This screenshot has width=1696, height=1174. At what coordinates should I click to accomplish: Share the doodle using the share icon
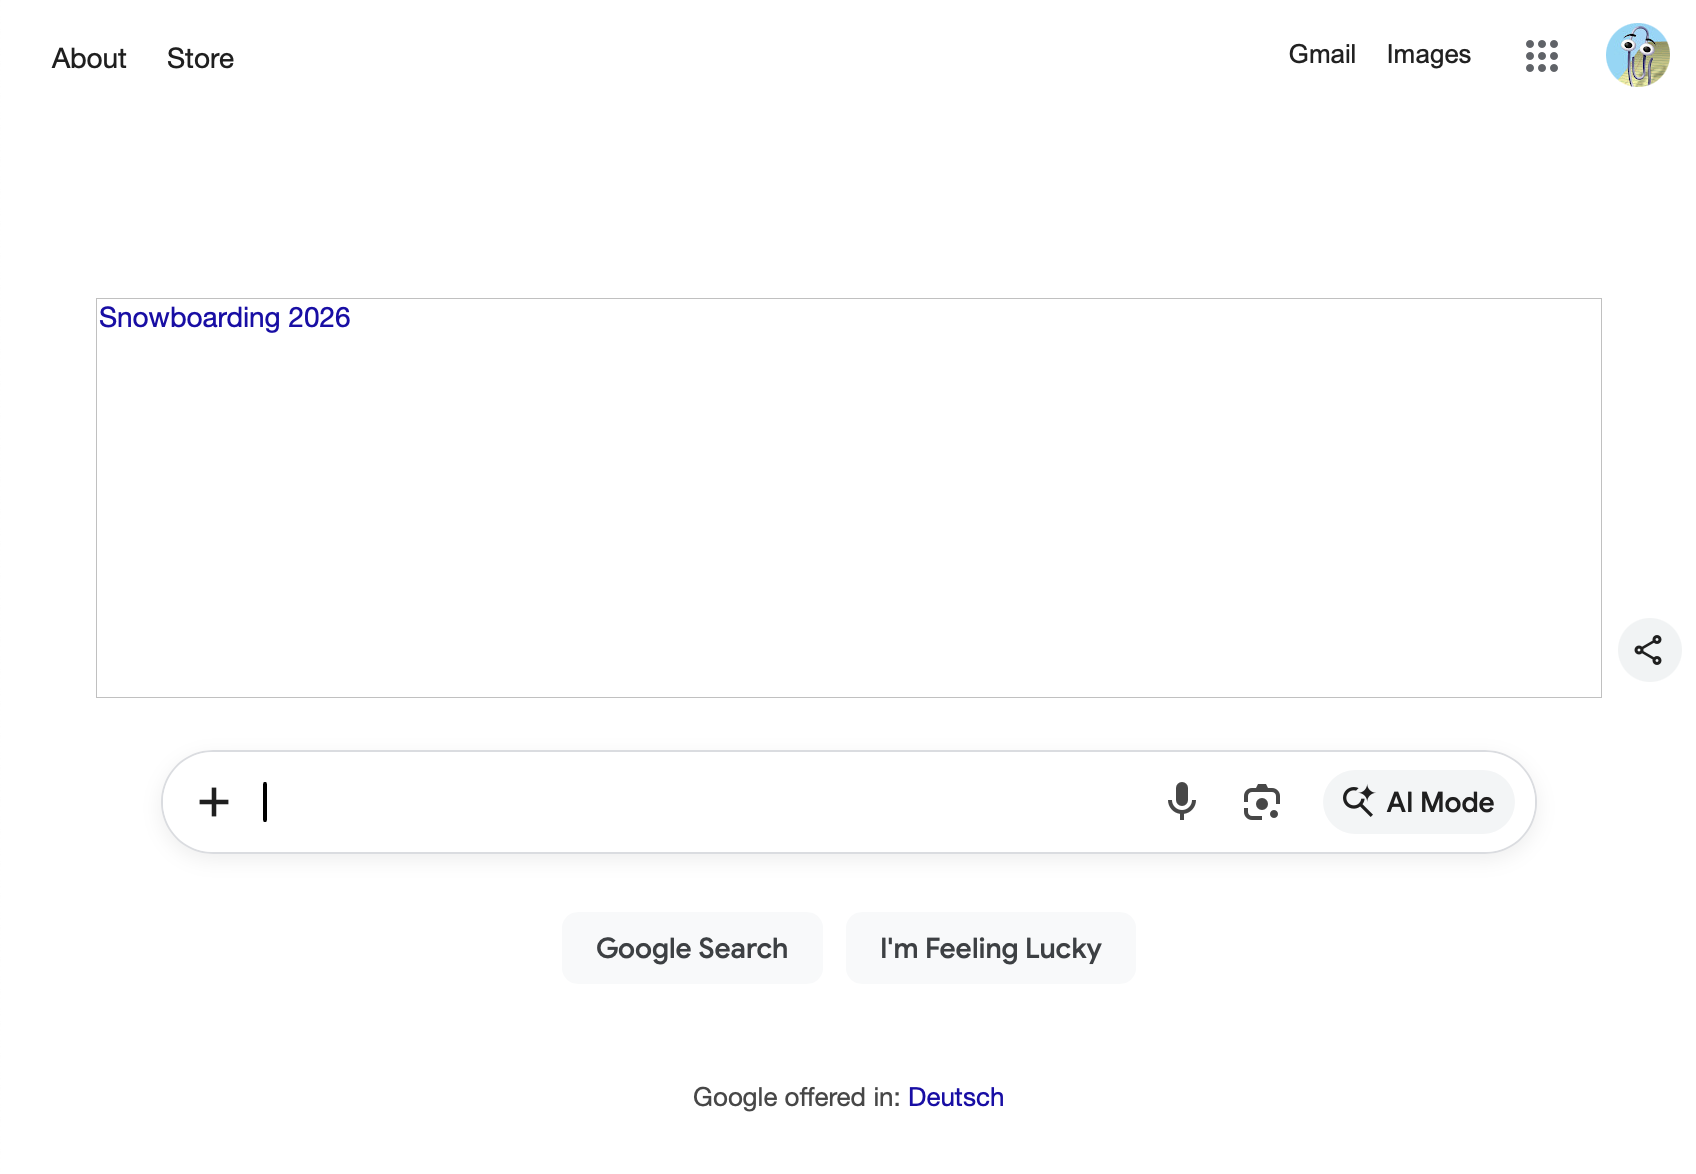point(1648,650)
